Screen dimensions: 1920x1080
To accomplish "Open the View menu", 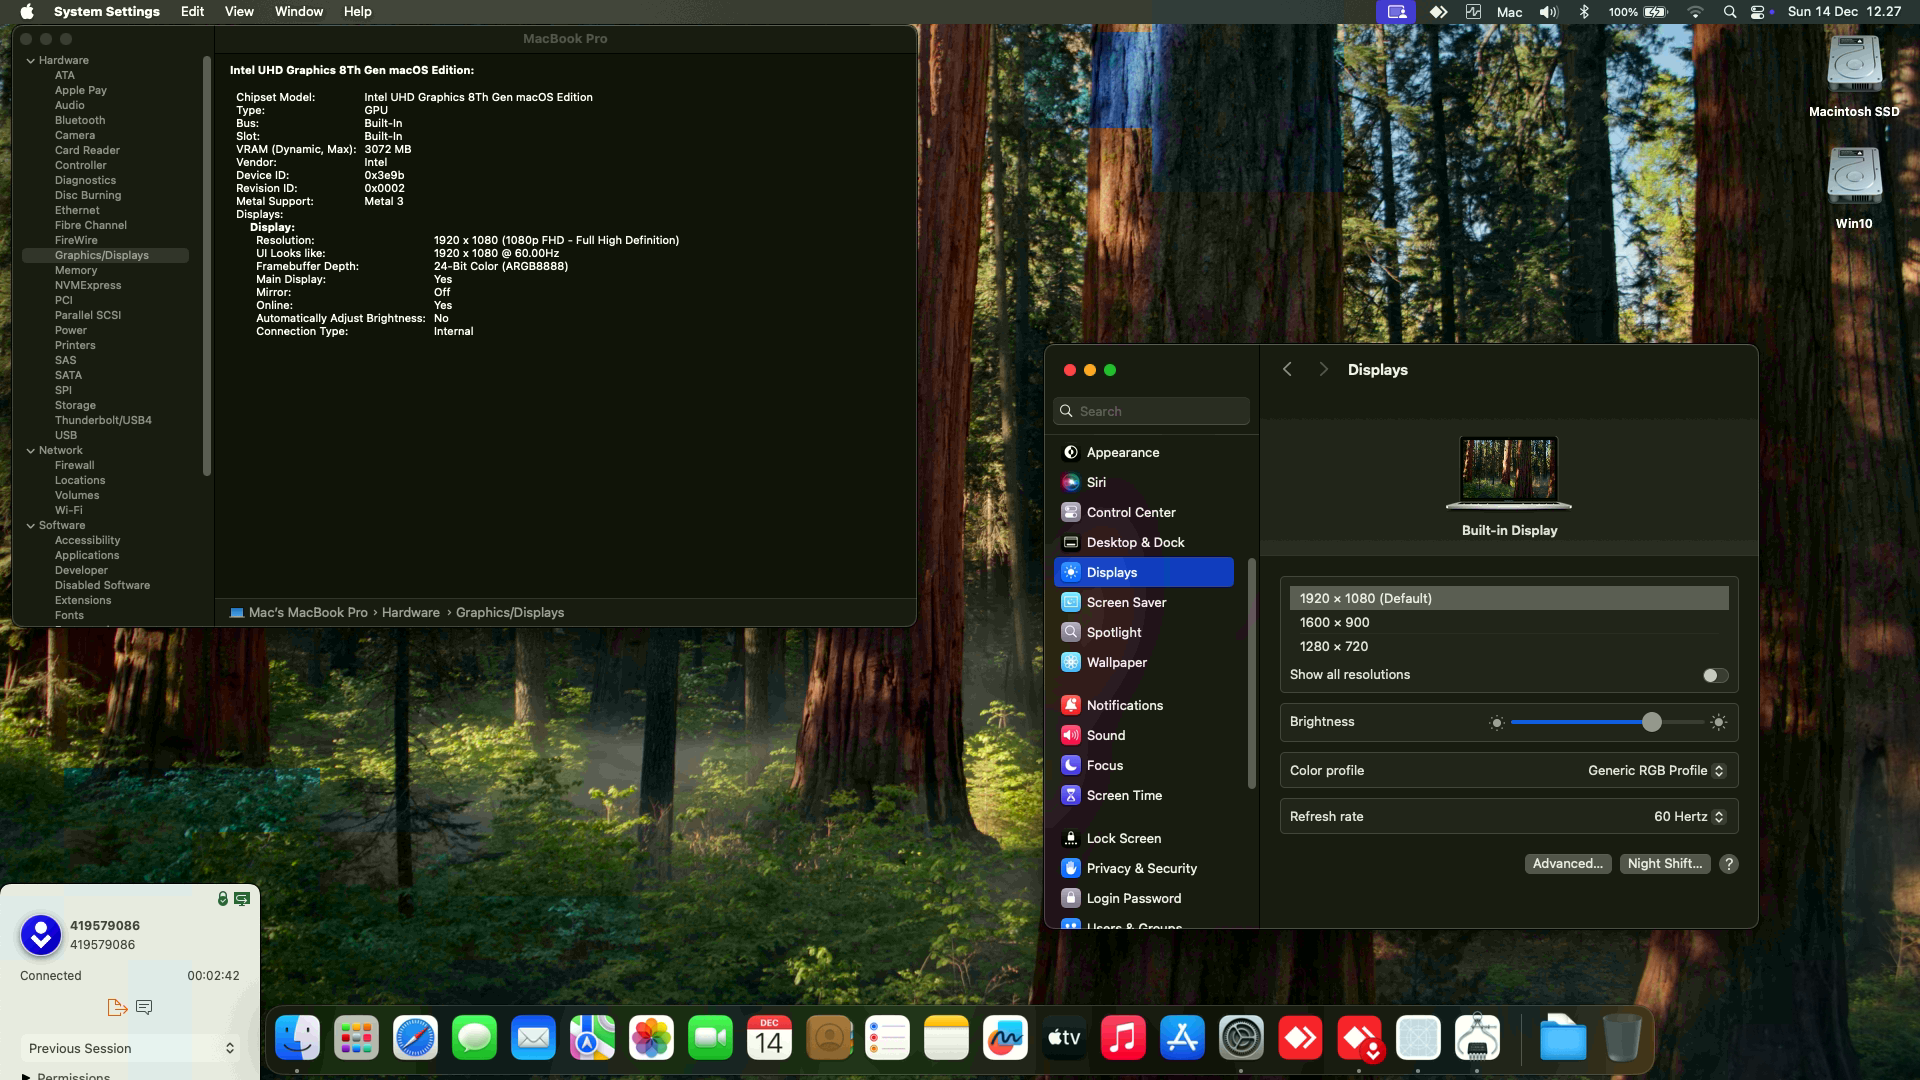I will coord(239,12).
